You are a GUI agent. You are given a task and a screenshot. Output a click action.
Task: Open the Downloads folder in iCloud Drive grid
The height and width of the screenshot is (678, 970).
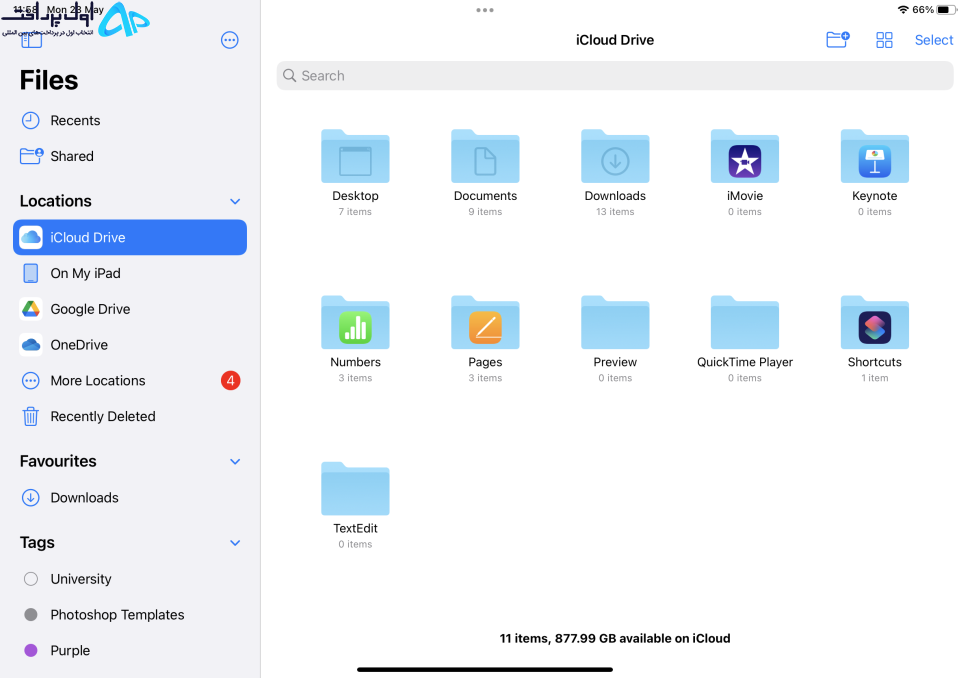click(615, 157)
